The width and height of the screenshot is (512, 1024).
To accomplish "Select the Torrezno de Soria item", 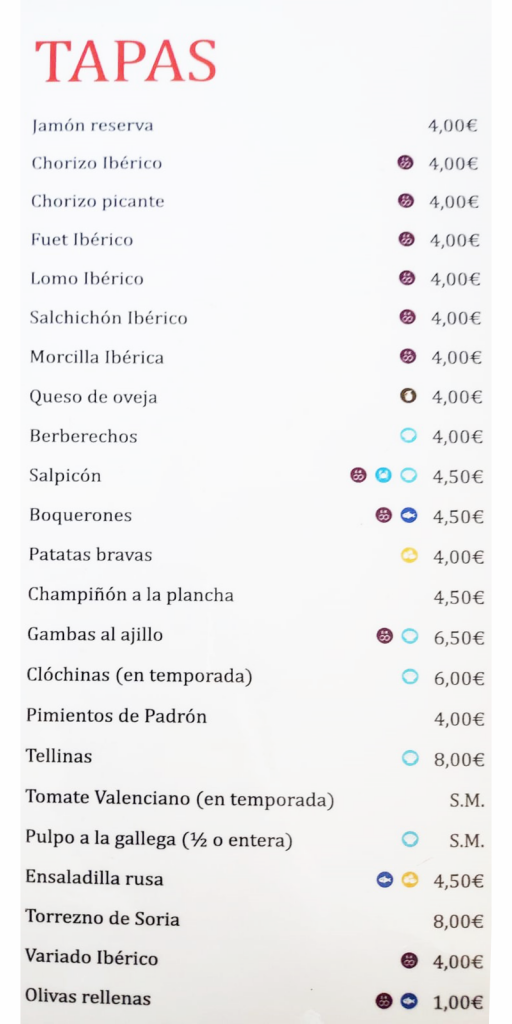I will coord(103,918).
